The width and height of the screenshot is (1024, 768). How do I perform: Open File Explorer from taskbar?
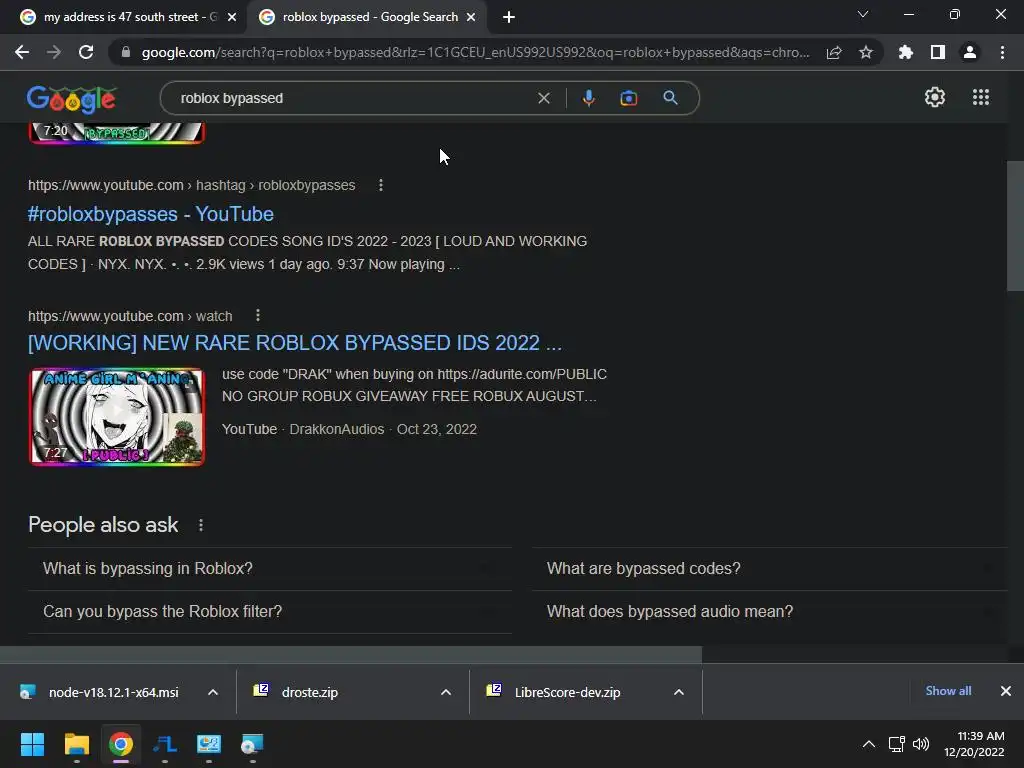pos(76,744)
